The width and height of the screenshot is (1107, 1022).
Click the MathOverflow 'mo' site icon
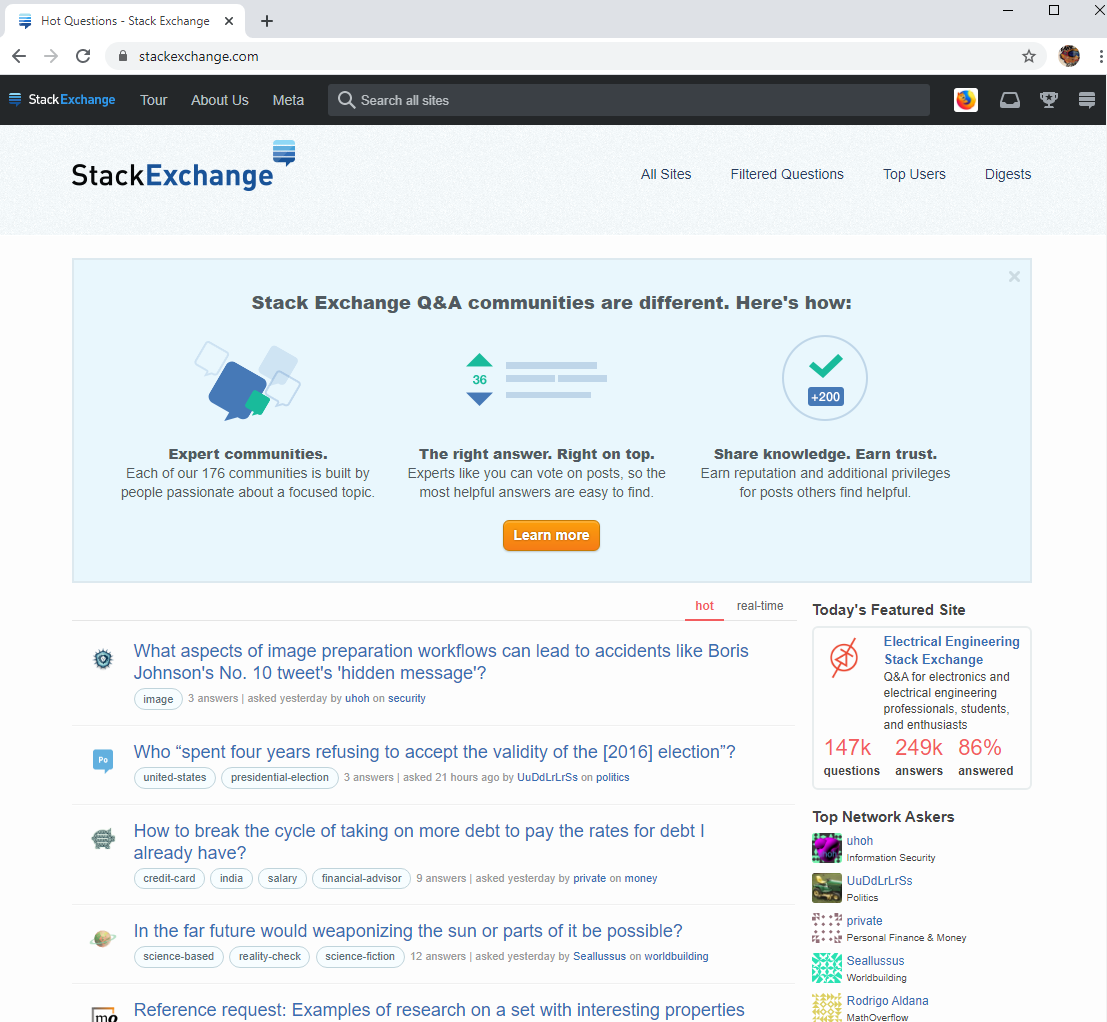pyautogui.click(x=103, y=1015)
